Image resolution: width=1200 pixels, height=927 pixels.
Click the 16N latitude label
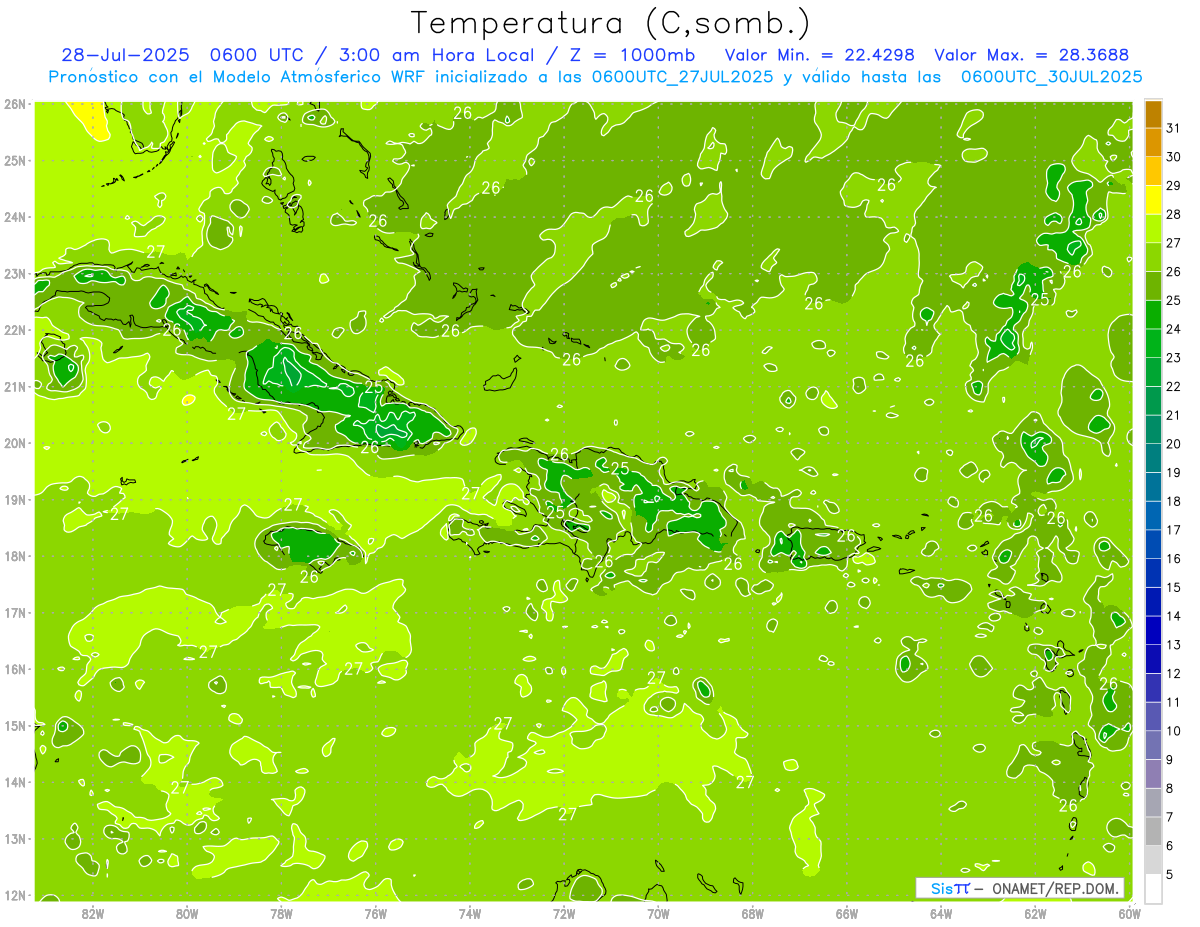point(15,669)
